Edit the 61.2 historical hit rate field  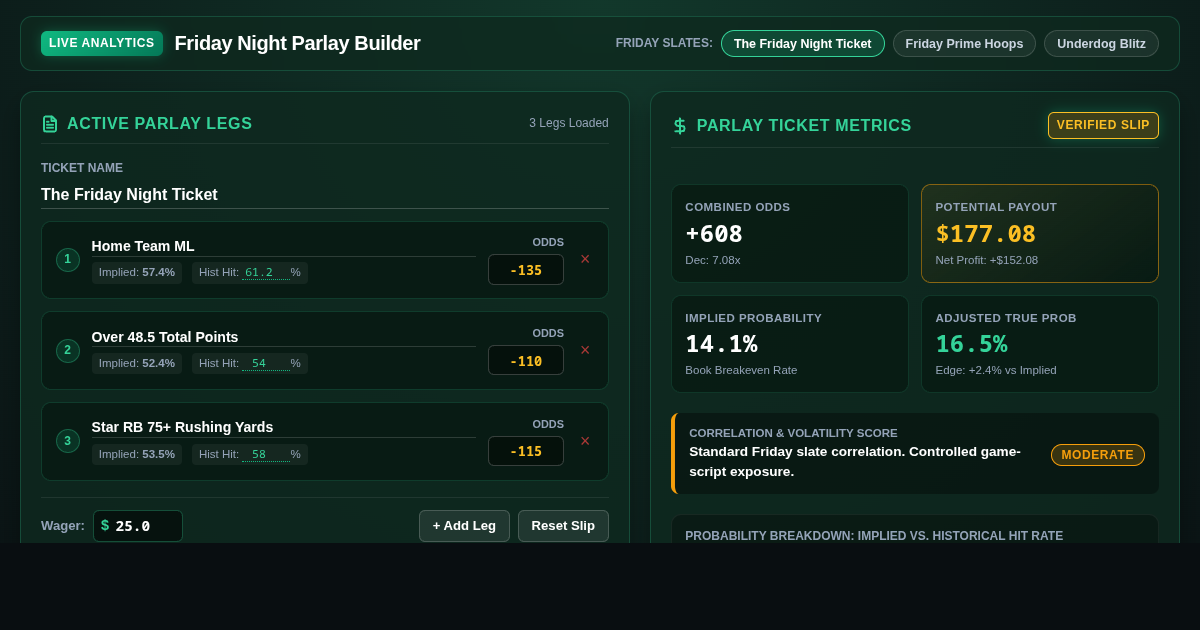click(265, 272)
